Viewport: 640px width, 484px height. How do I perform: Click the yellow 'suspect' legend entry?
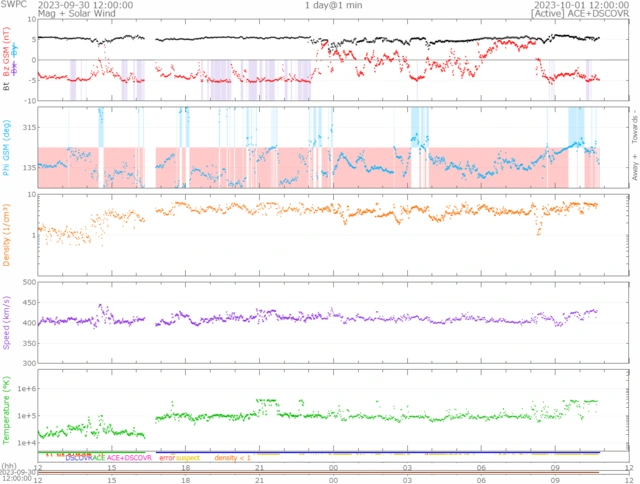(188, 458)
